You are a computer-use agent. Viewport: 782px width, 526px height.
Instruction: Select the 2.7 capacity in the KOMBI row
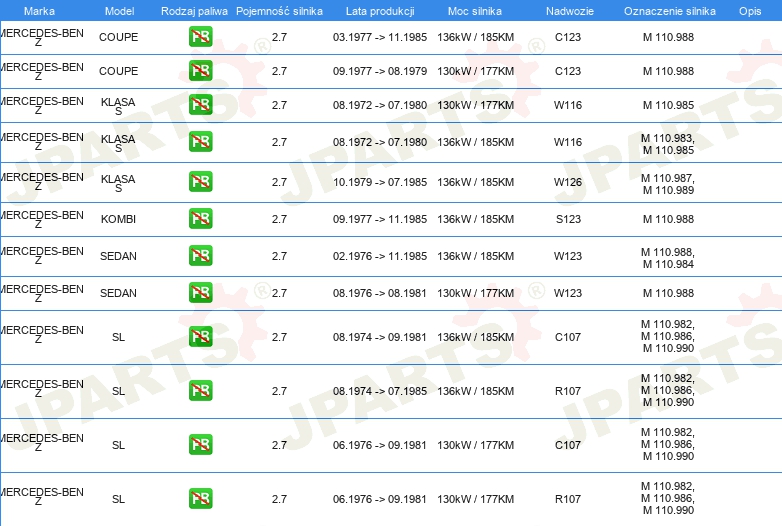tap(279, 219)
